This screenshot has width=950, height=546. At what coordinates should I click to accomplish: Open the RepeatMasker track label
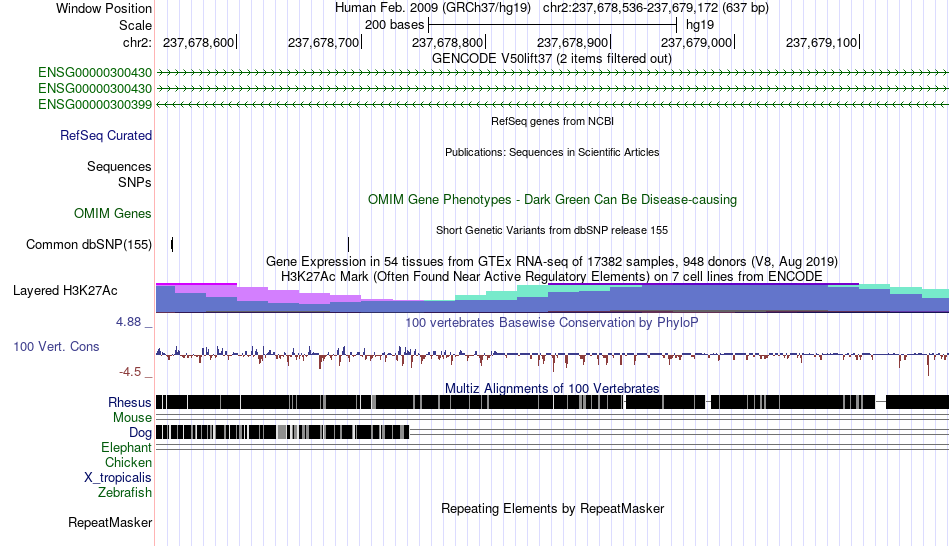tap(110, 522)
